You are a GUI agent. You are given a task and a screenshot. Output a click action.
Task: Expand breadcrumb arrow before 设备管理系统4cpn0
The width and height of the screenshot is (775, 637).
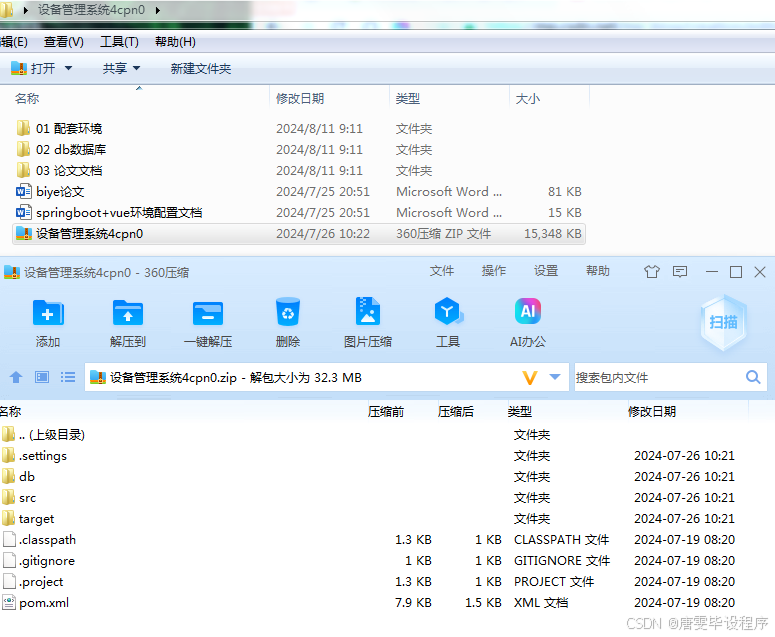25,10
